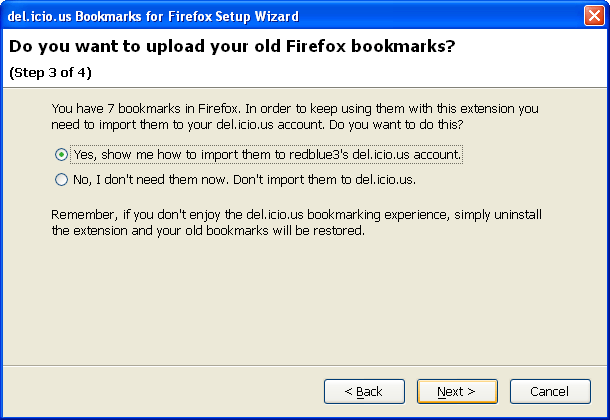Click the Next > button
Image resolution: width=610 pixels, height=420 pixels.
tap(457, 391)
